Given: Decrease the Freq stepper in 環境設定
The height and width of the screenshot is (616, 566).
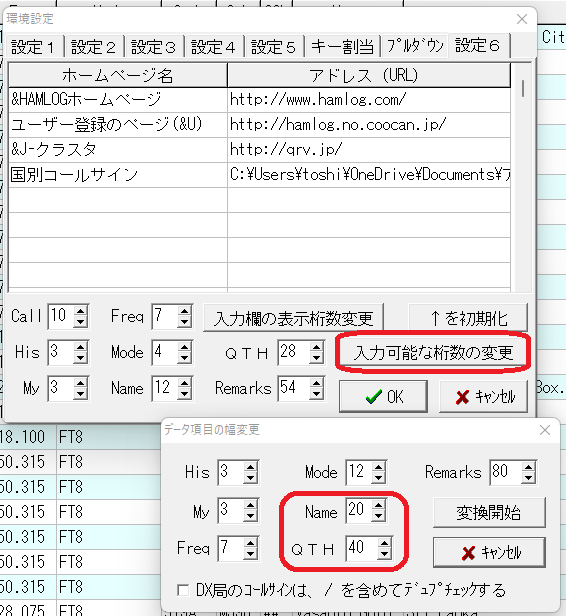Looking at the screenshot, I should point(184,322).
